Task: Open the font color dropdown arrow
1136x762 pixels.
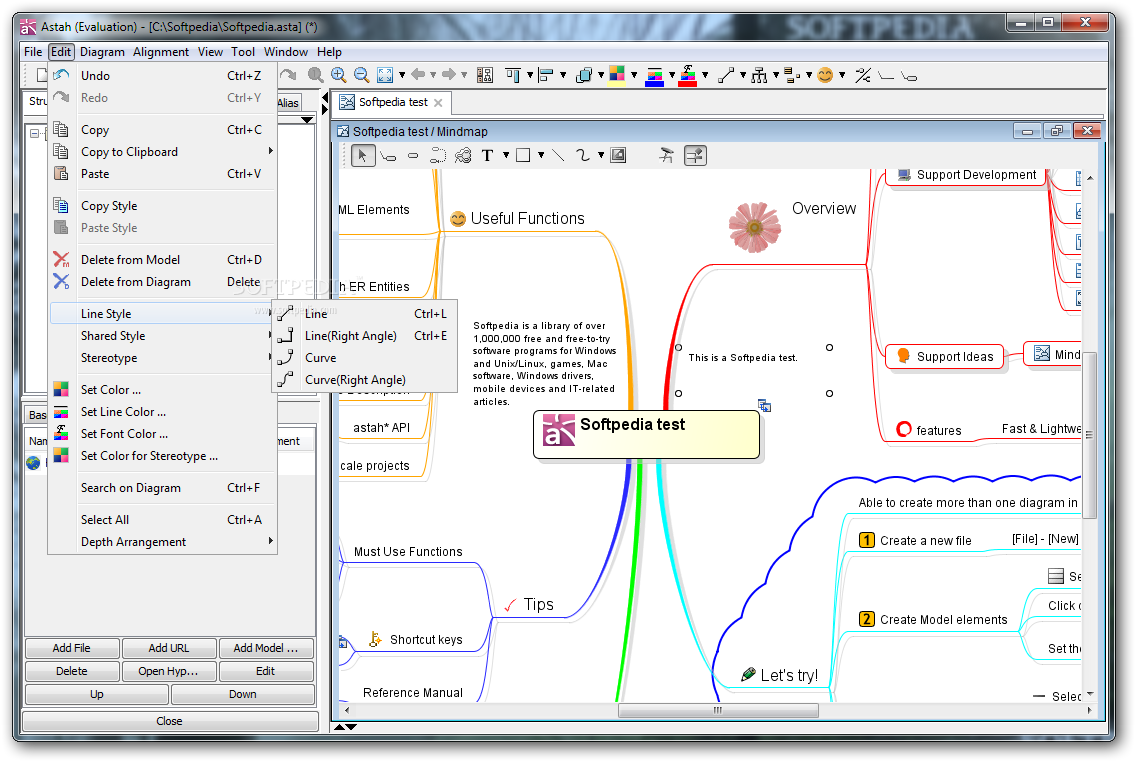Action: click(704, 75)
